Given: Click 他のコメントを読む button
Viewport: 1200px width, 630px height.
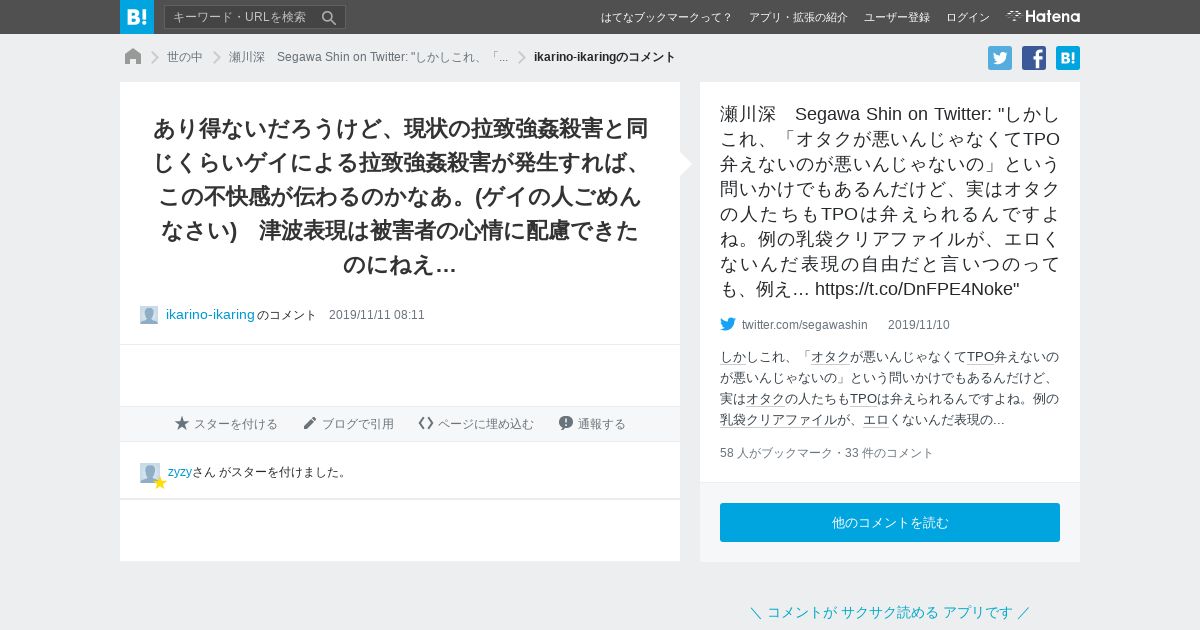Looking at the screenshot, I should [890, 523].
